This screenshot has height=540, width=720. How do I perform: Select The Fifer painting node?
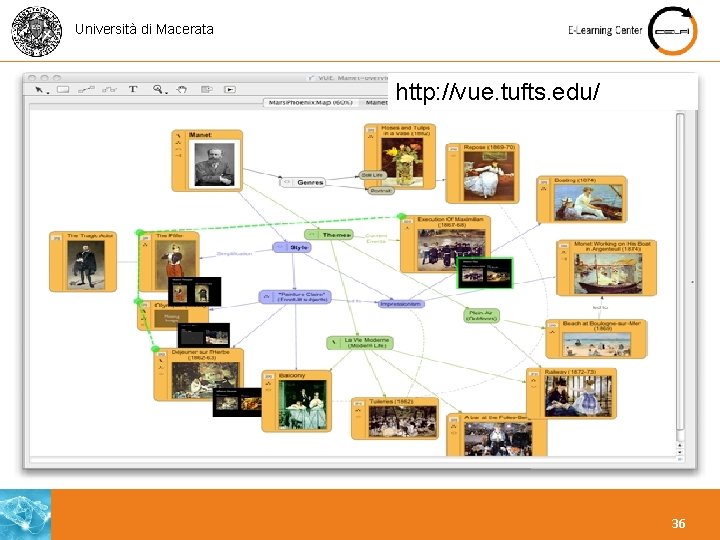coord(169,262)
